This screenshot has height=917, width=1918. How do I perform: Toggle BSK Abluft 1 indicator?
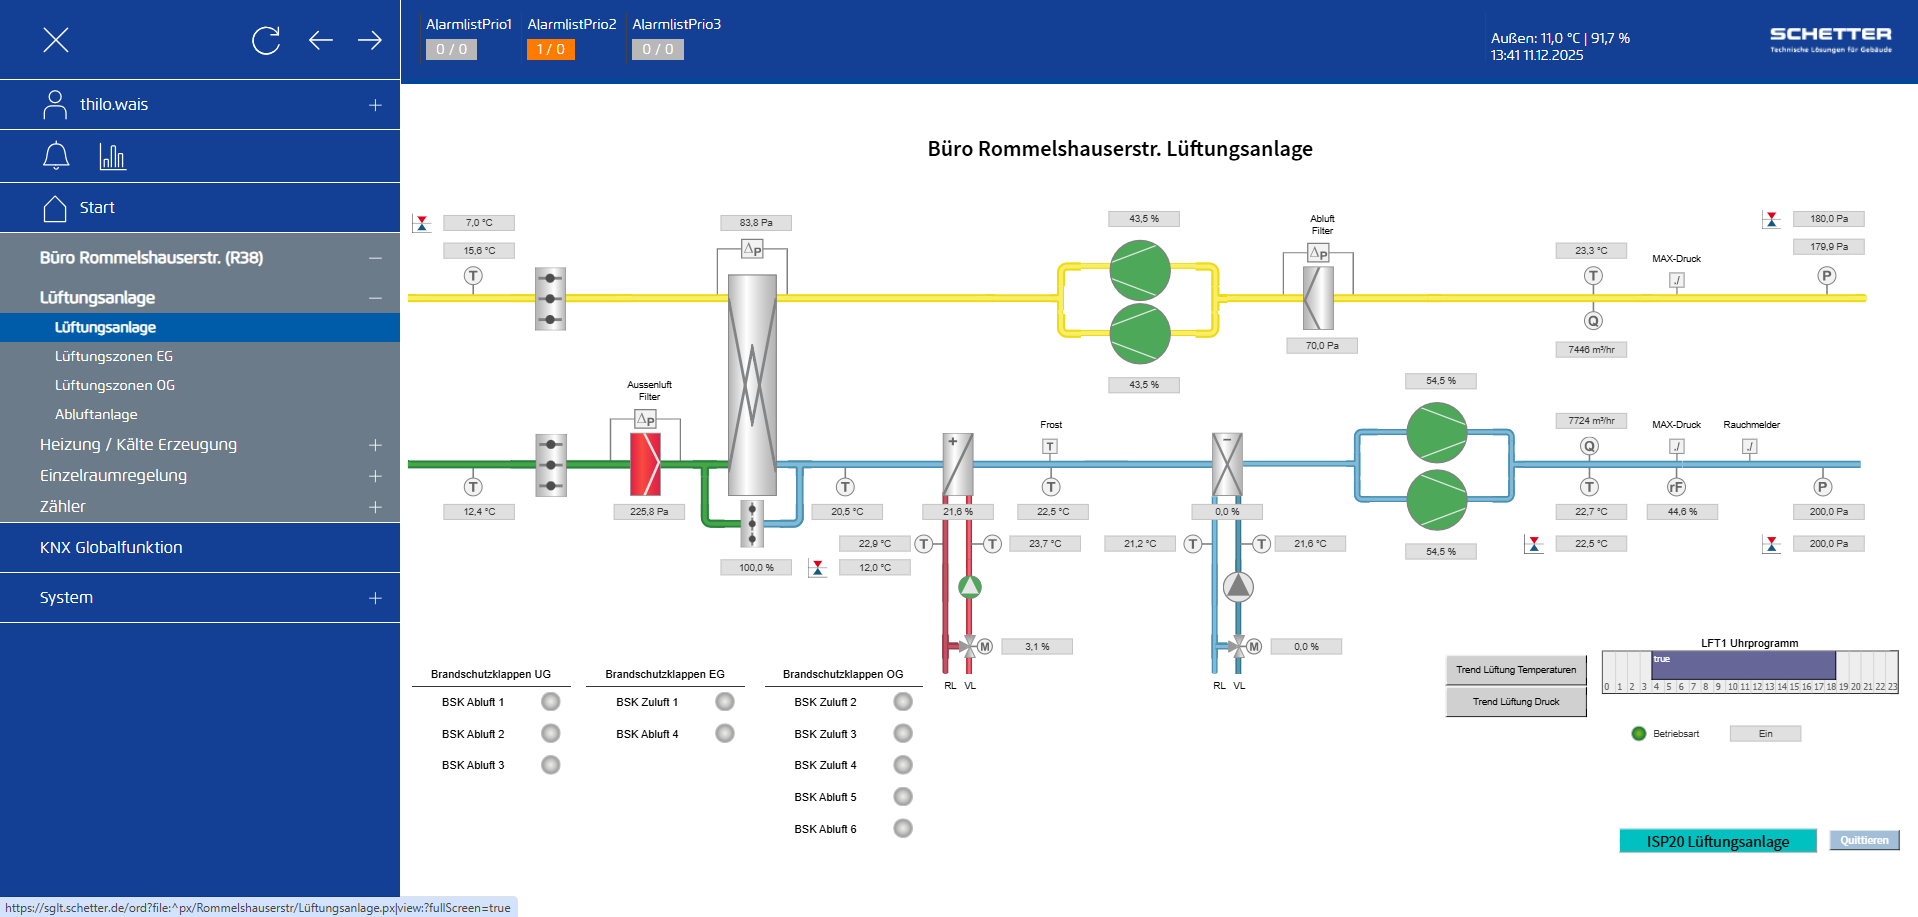[x=550, y=702]
